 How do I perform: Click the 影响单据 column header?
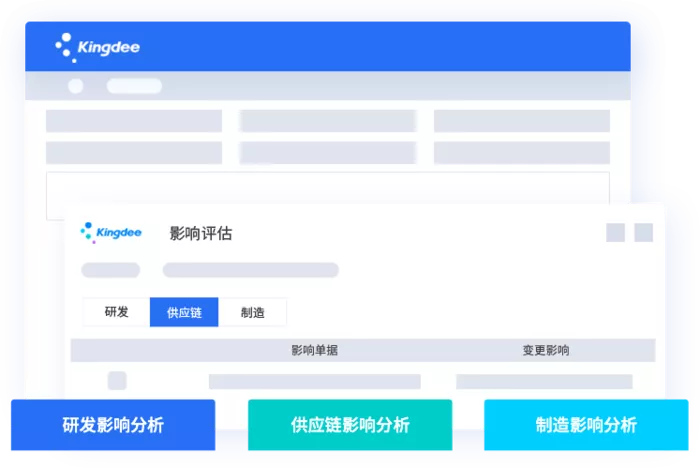click(x=314, y=350)
